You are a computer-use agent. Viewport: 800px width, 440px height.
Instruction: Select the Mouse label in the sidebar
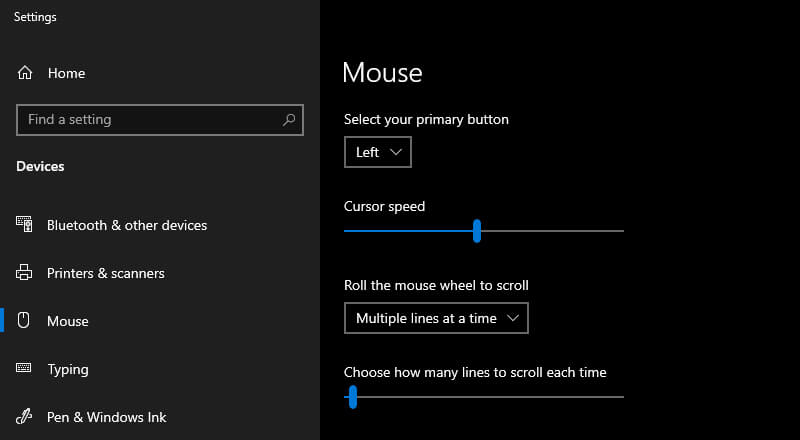68,321
